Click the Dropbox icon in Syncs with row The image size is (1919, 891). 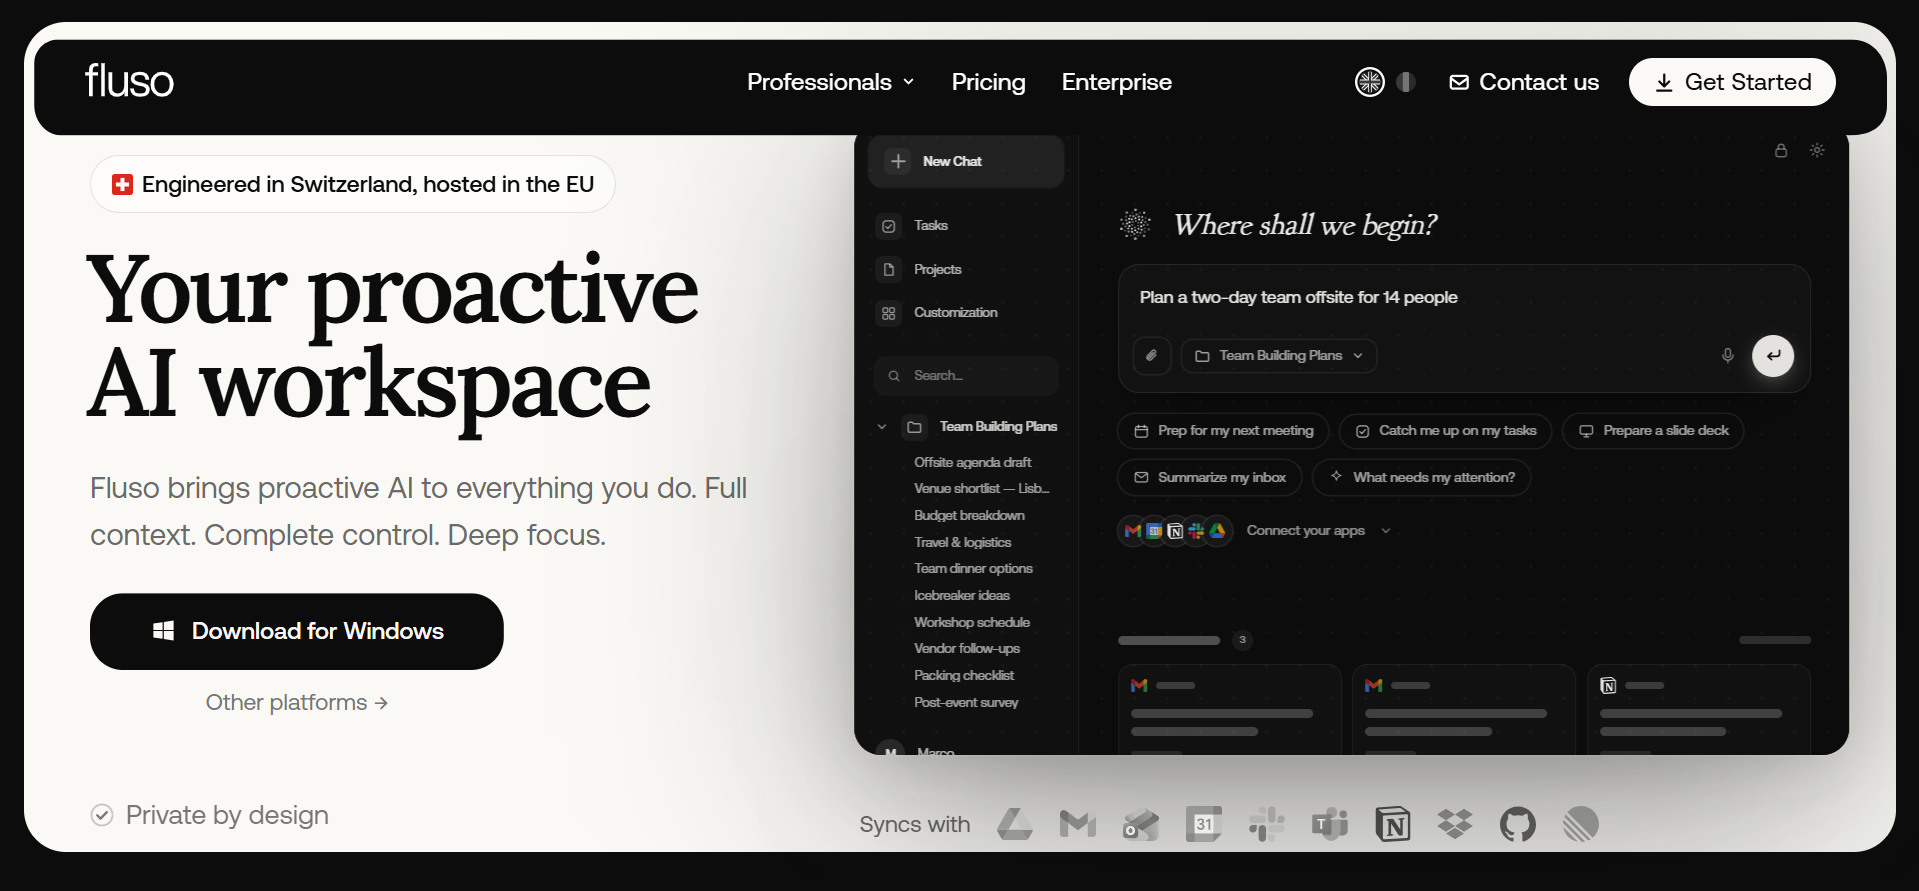click(1455, 824)
